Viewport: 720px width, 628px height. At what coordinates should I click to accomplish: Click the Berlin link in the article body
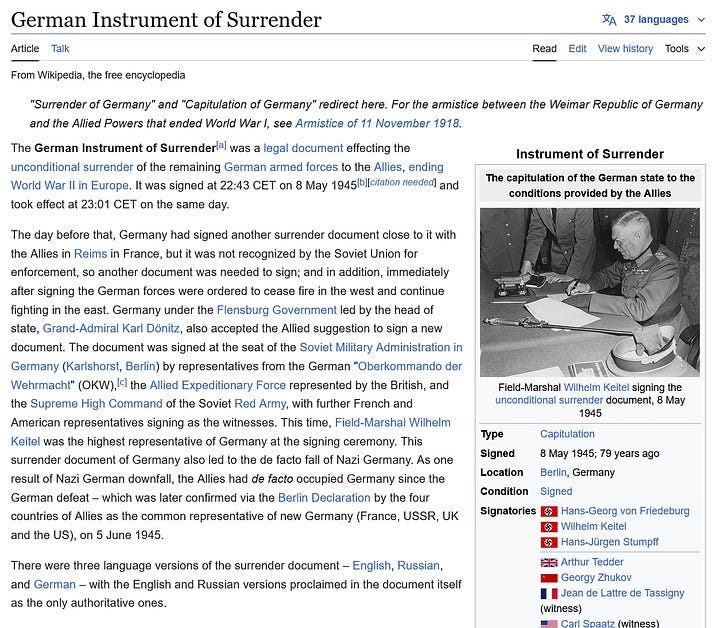tap(141, 366)
